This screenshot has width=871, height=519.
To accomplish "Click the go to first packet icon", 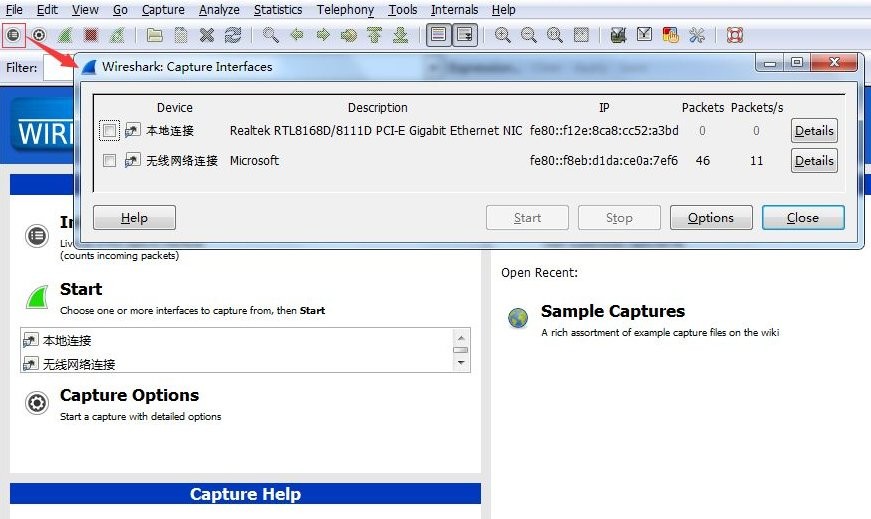I will pos(375,35).
